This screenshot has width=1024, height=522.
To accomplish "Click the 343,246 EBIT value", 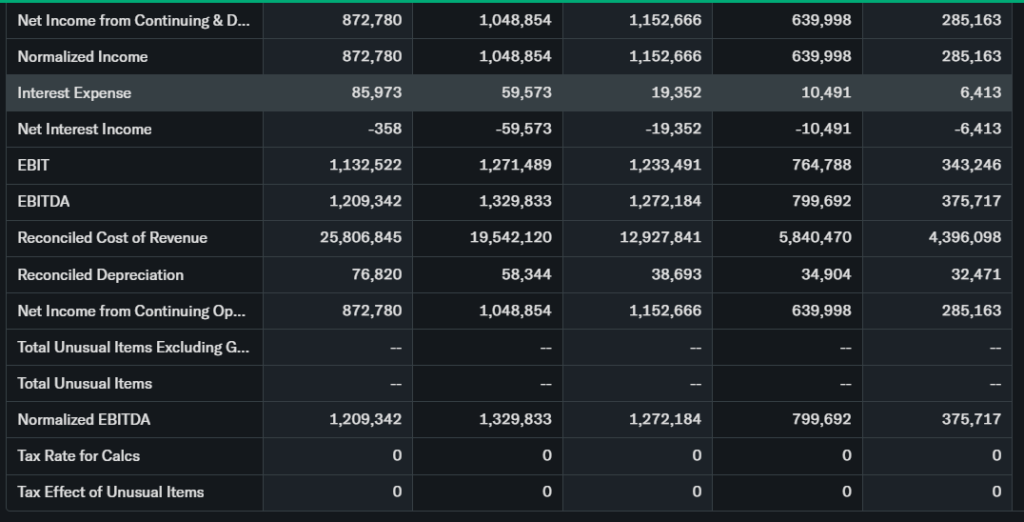I will (971, 165).
